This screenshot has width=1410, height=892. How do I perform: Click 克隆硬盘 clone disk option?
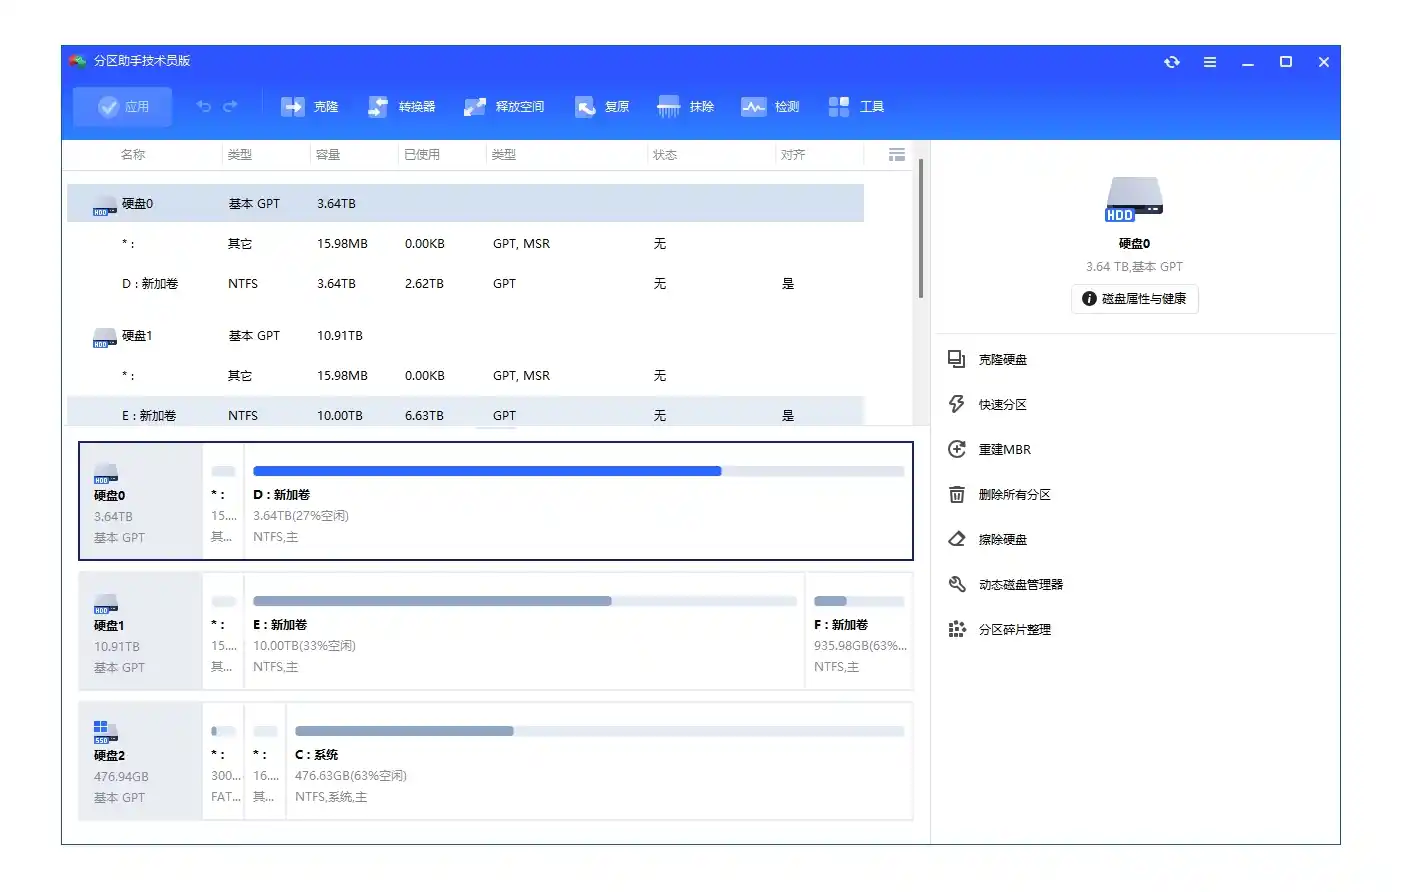tap(988, 360)
